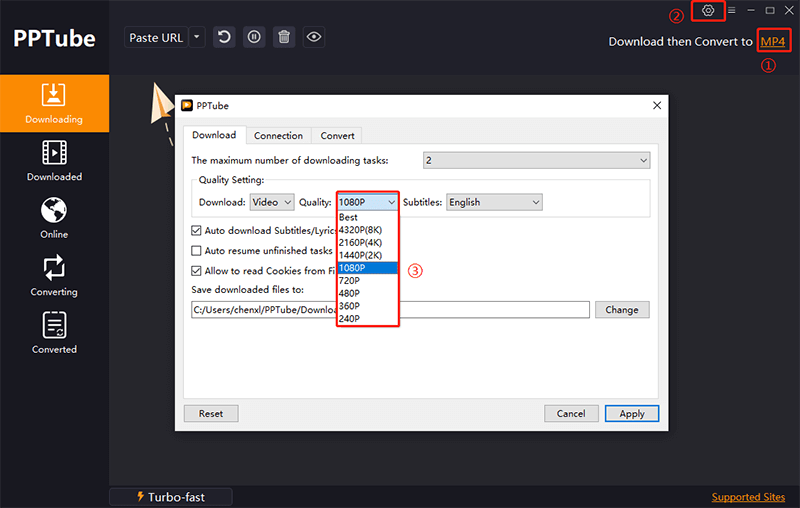Click the save path input field
The height and width of the screenshot is (508, 800).
pos(390,310)
